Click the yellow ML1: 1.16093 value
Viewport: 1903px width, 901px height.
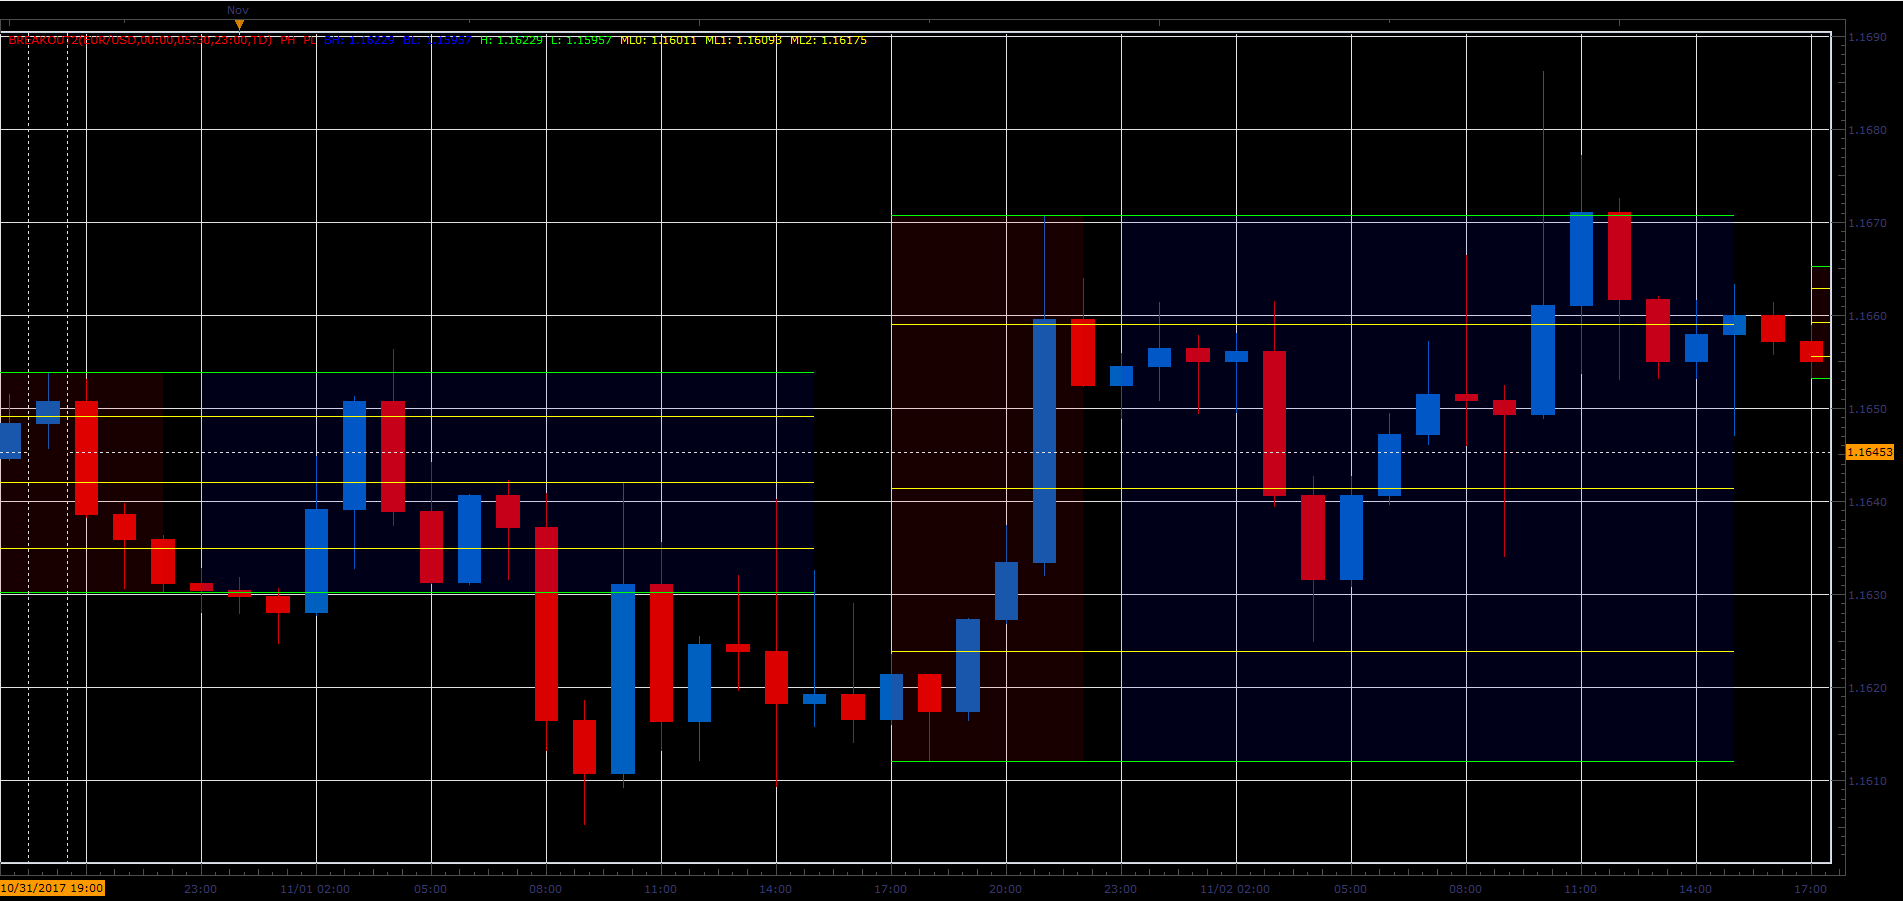click(x=743, y=40)
